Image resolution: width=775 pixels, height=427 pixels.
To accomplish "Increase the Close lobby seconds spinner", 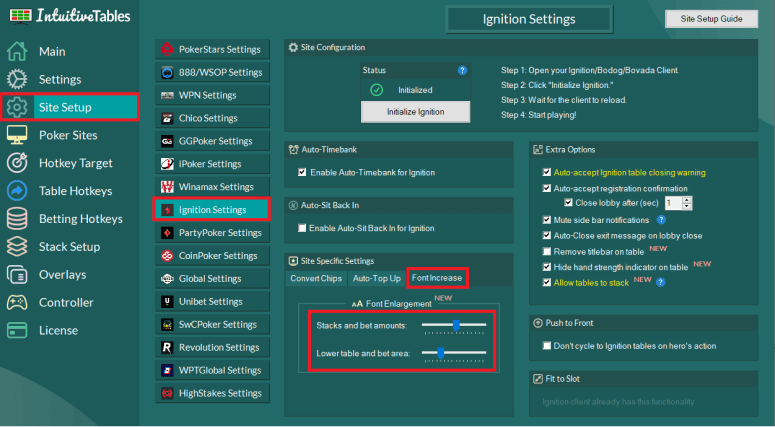I will pyautogui.click(x=687, y=200).
